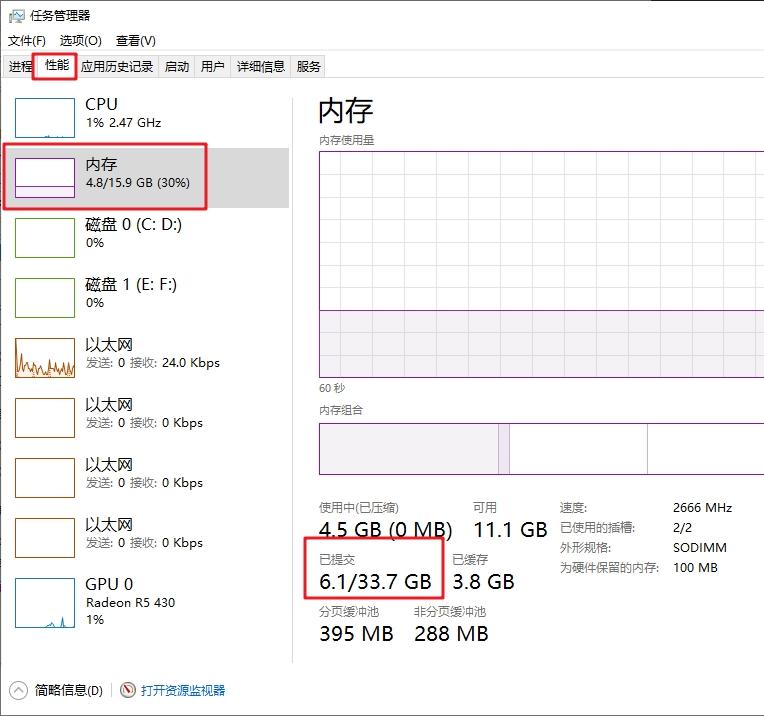764x716 pixels.
Task: Switch to the 详细信息 tab
Action: point(261,66)
